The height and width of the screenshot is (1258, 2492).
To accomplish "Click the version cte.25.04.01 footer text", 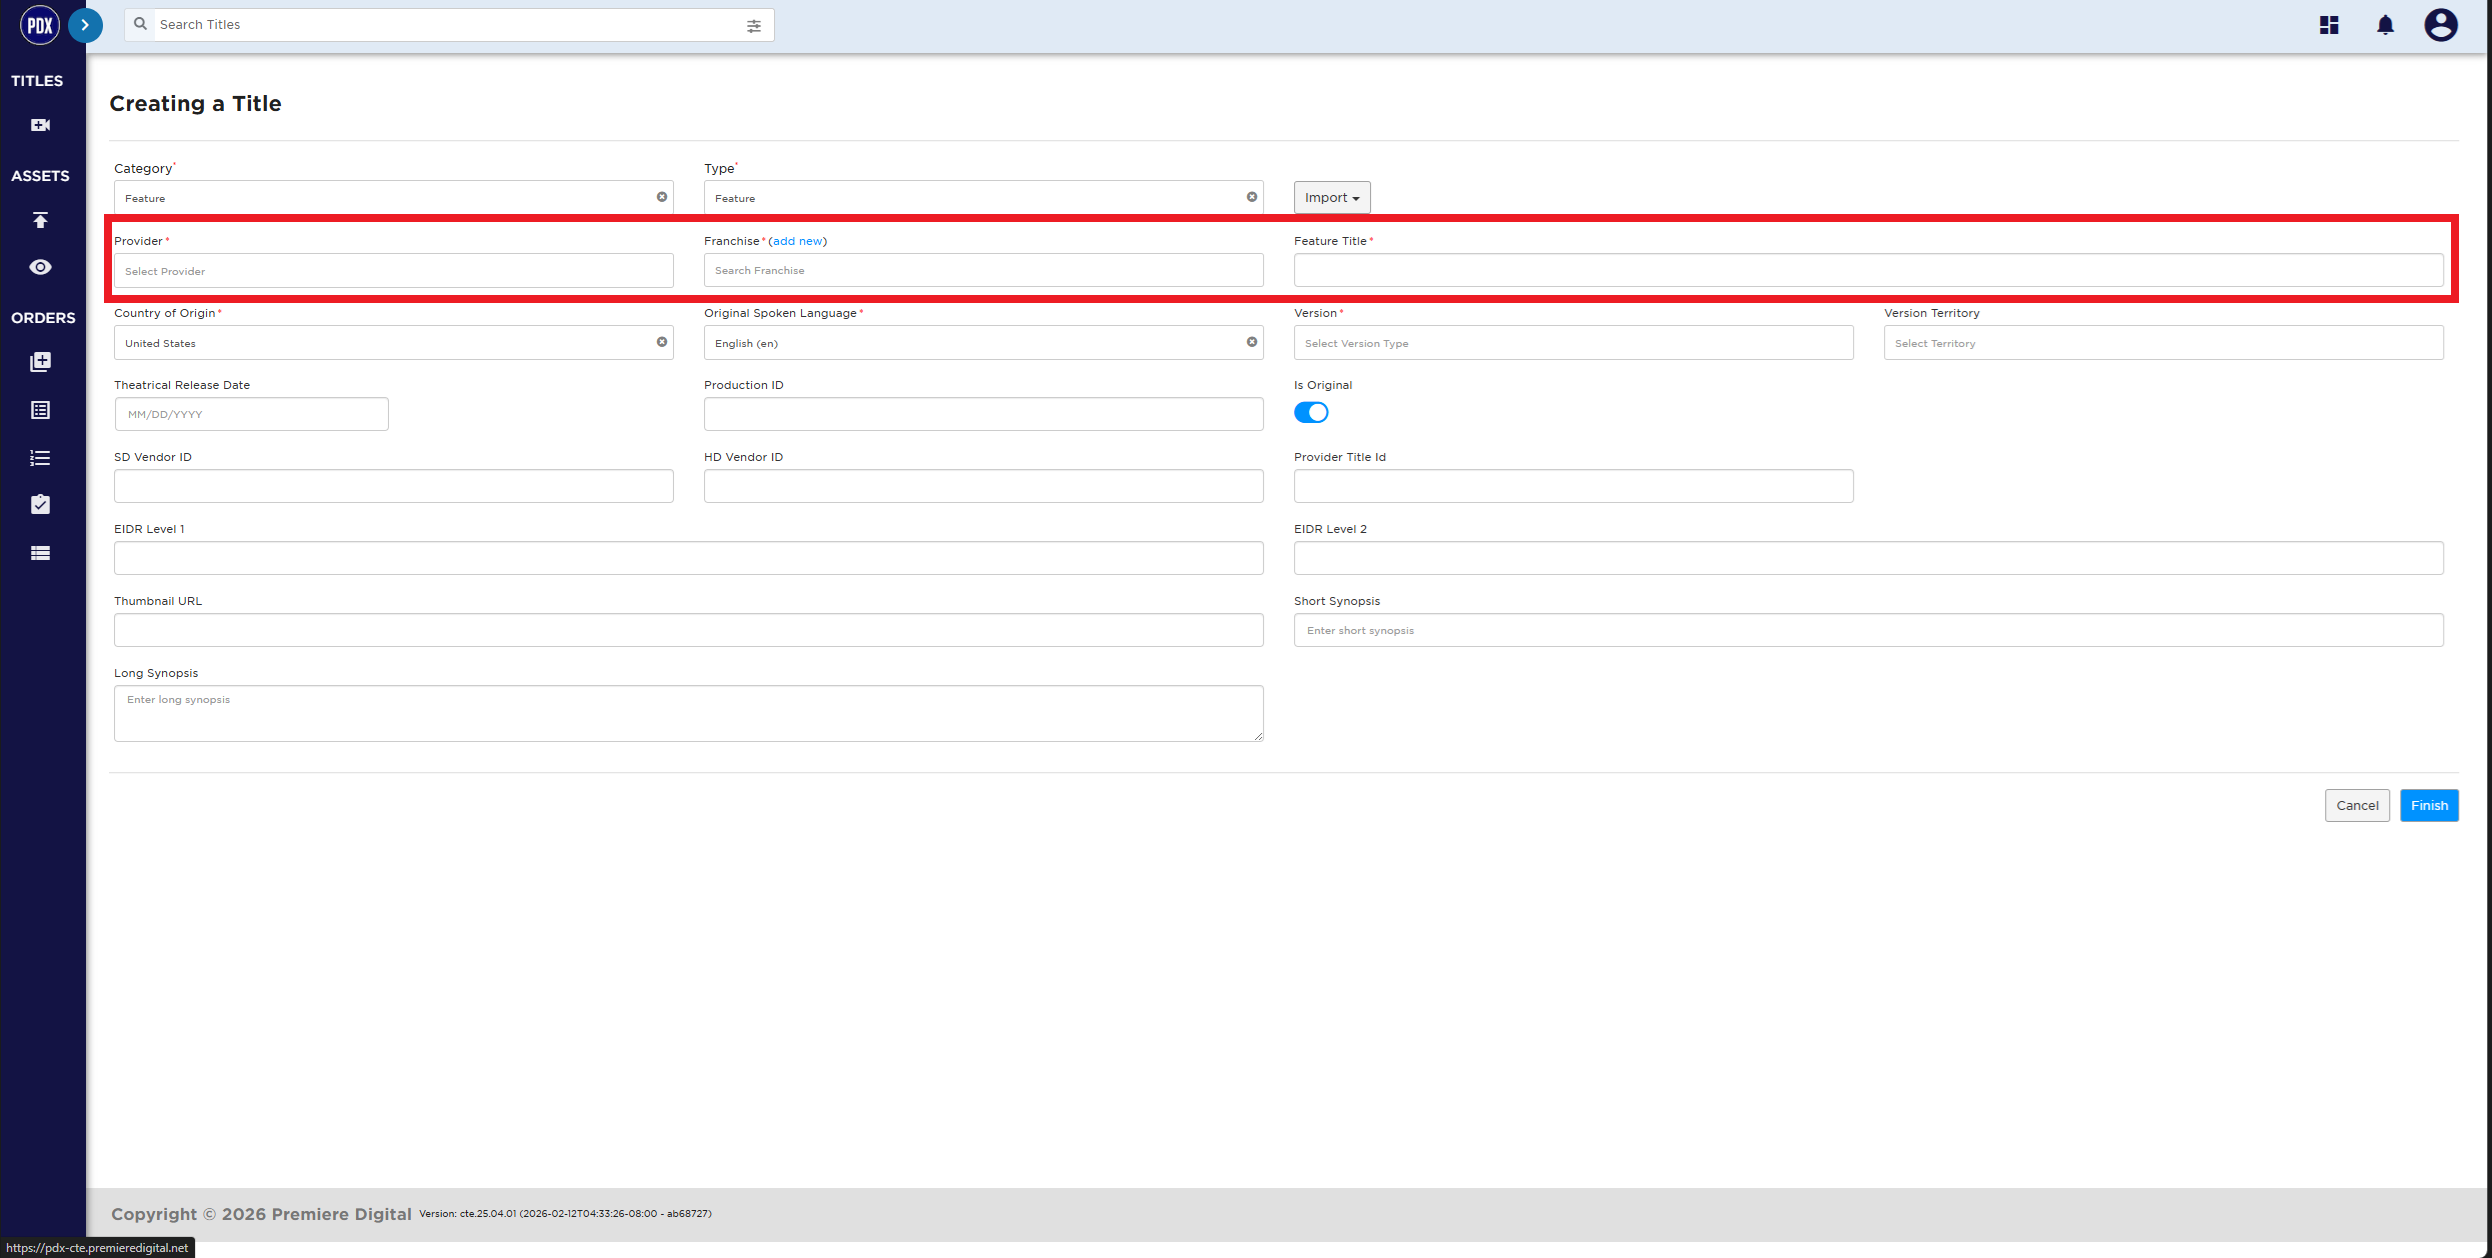I will click(565, 1214).
